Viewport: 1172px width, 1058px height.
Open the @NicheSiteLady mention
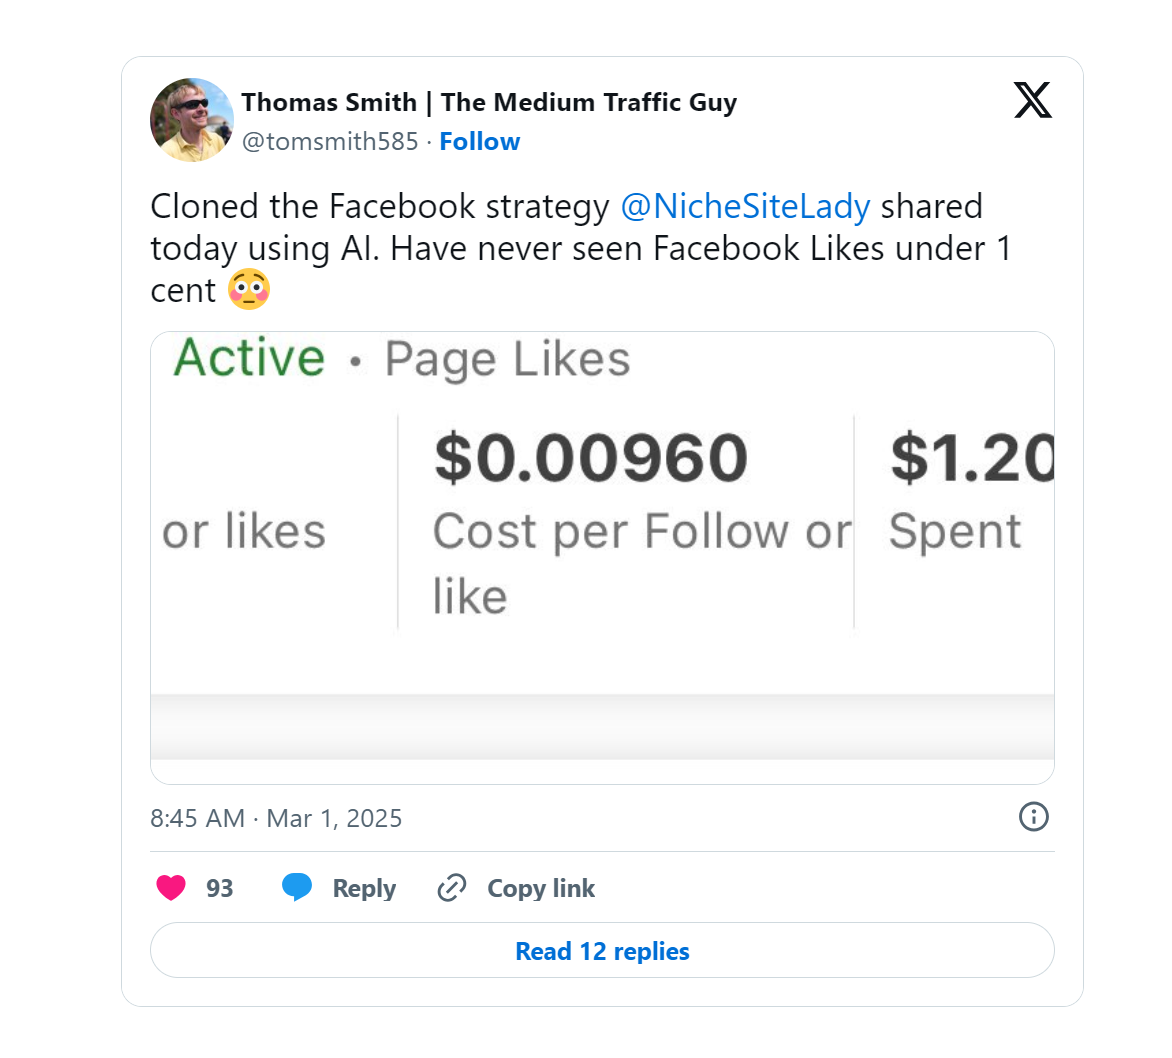coord(745,206)
